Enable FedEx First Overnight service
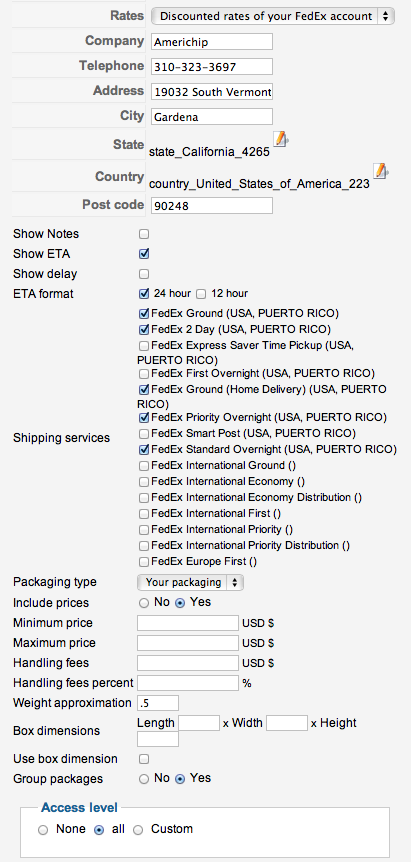The height and width of the screenshot is (862, 411). pyautogui.click(x=143, y=374)
